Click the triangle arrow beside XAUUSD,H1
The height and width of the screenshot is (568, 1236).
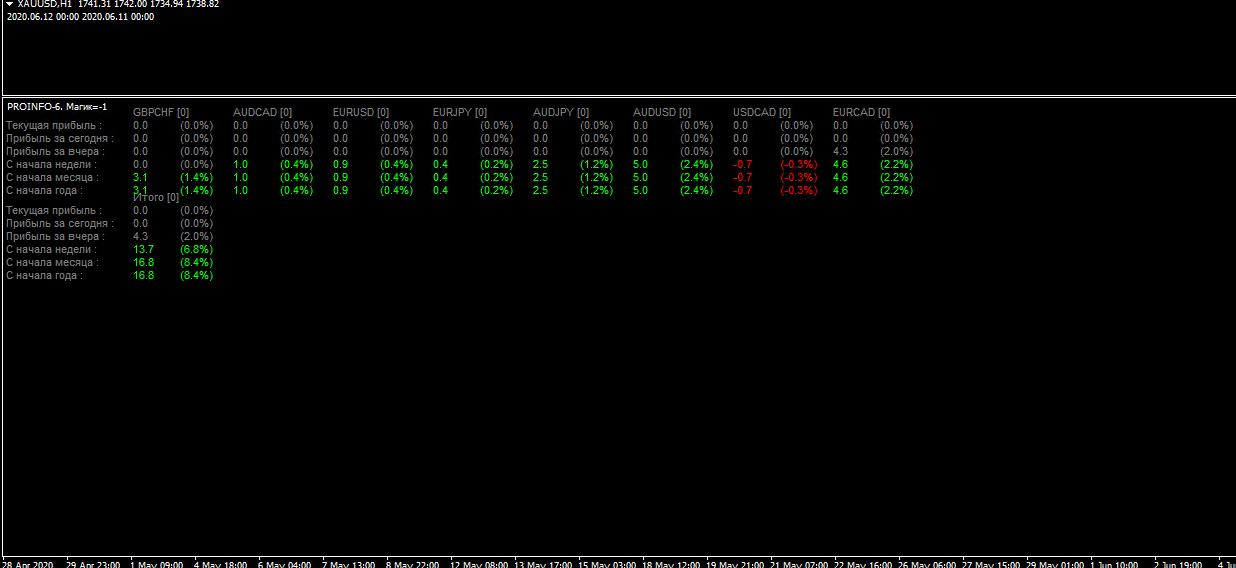9,5
